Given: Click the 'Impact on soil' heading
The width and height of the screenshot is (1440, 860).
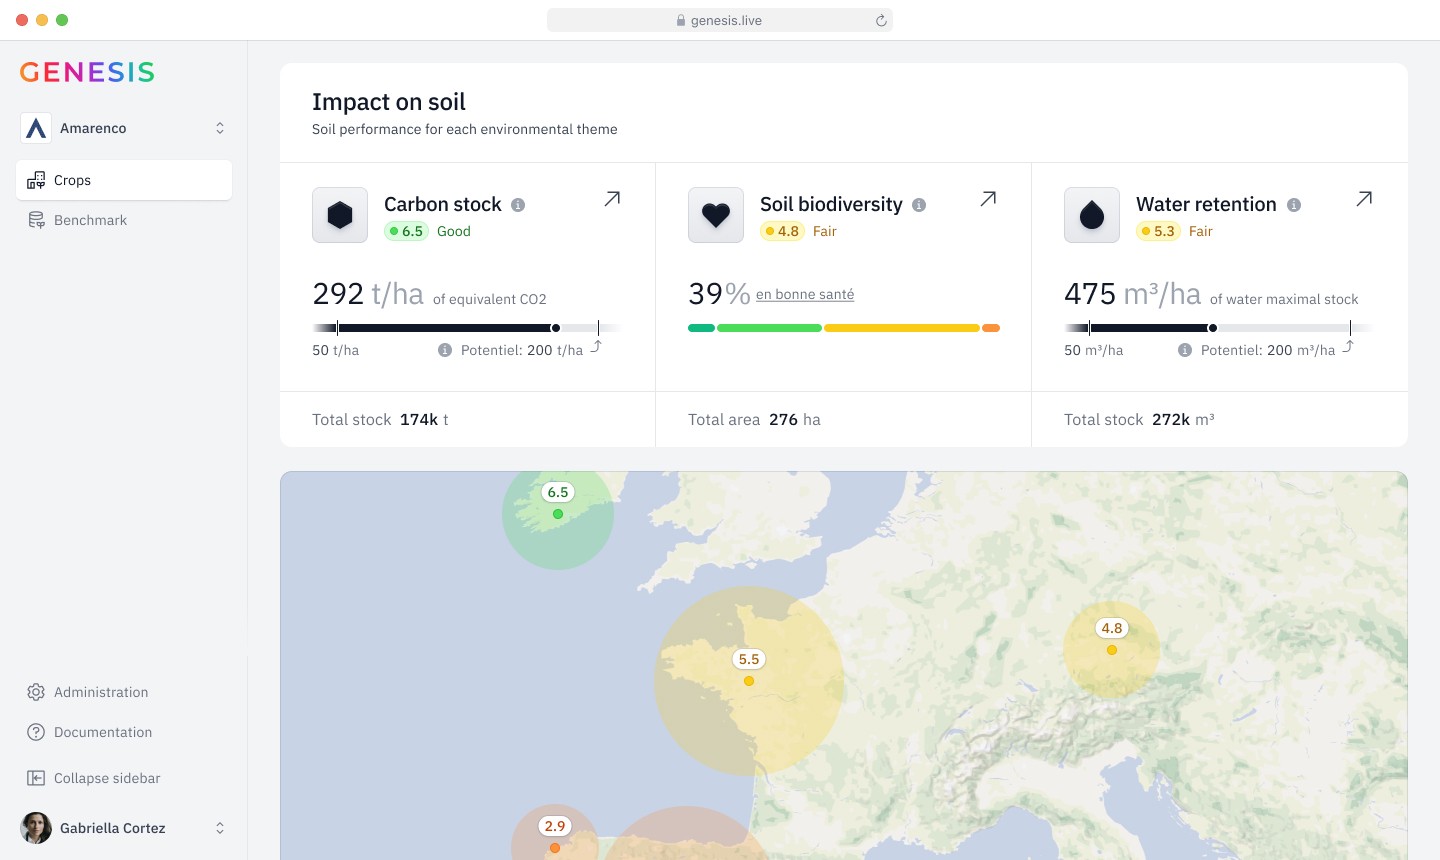Looking at the screenshot, I should [x=389, y=102].
